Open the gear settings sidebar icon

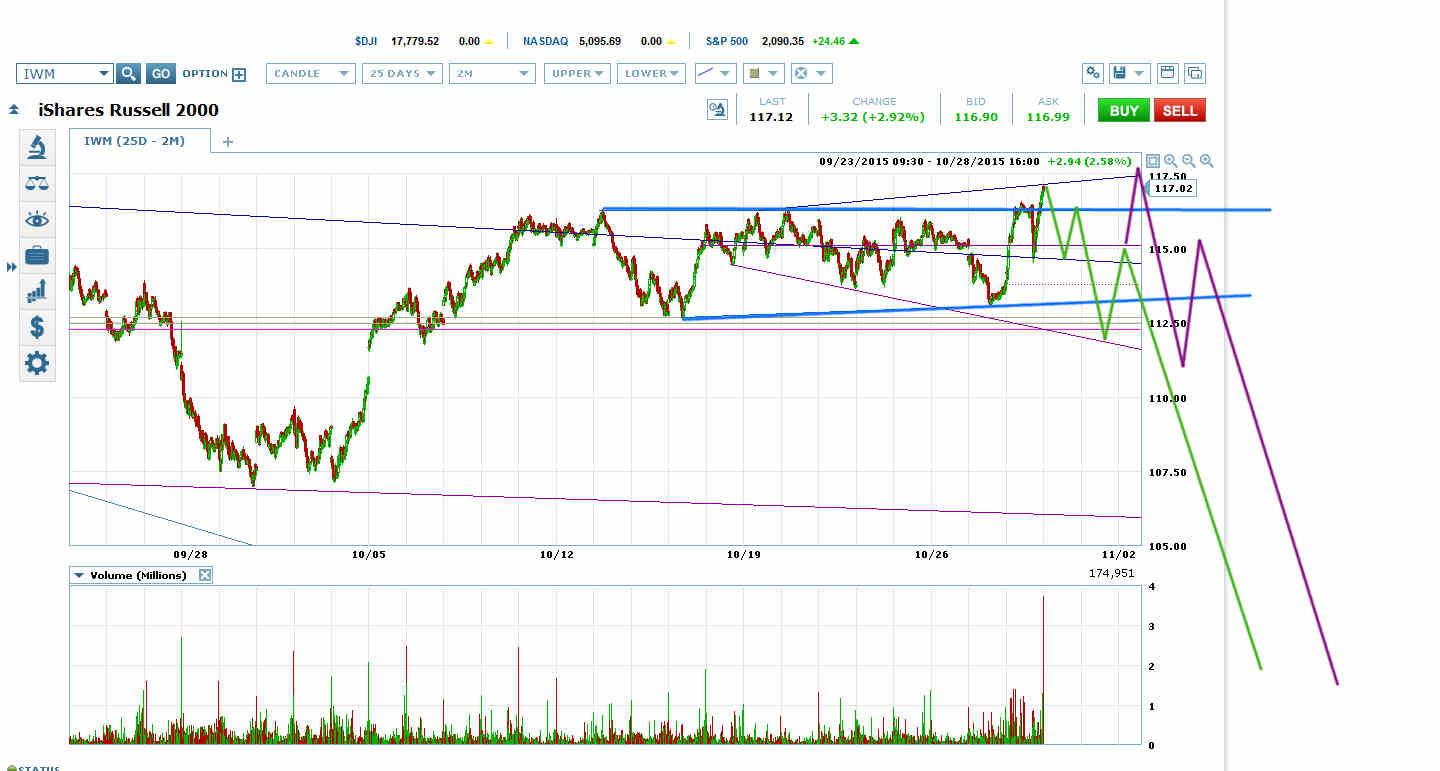point(37,363)
